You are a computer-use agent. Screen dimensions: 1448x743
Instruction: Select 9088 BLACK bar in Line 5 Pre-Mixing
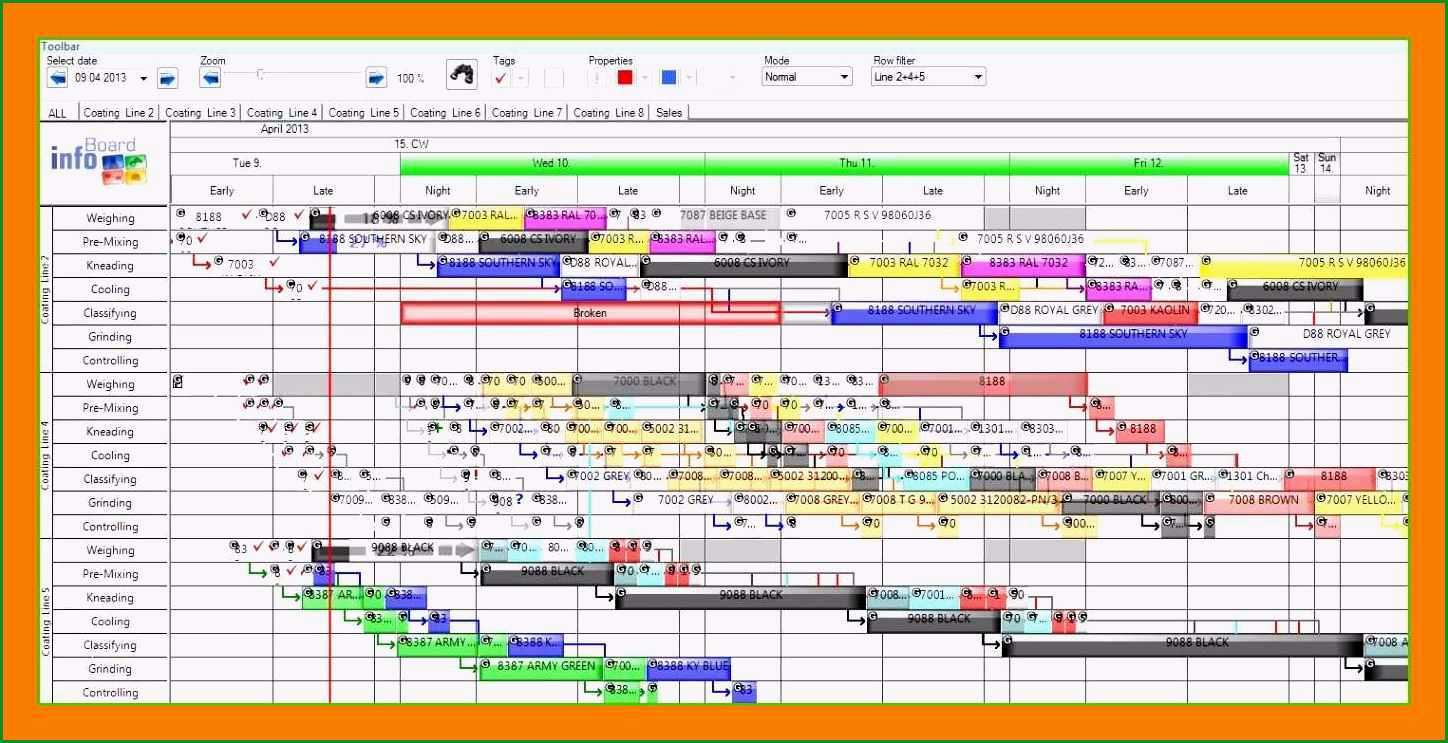547,573
